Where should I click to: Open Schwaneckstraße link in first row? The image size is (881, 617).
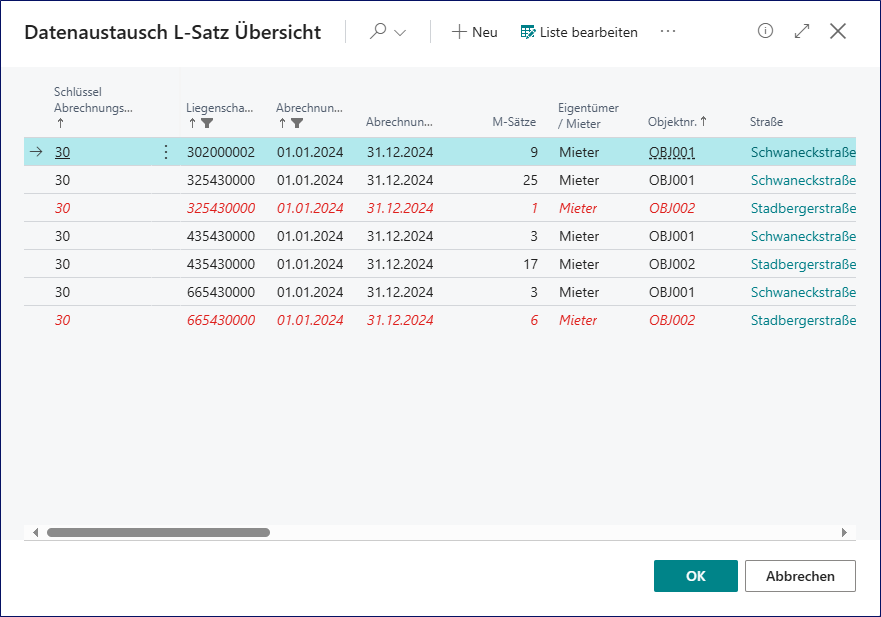tap(803, 152)
